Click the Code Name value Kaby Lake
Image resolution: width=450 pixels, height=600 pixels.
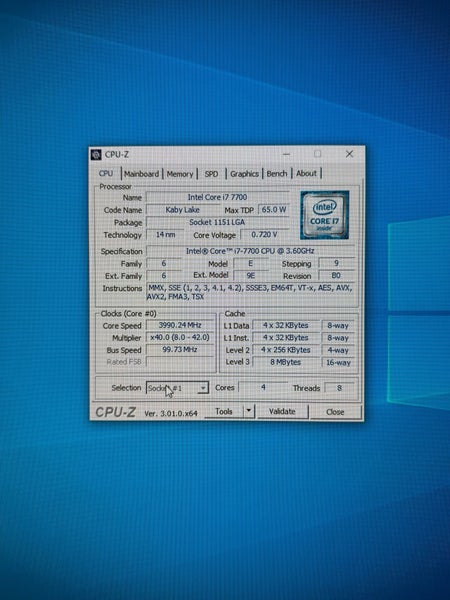click(183, 210)
